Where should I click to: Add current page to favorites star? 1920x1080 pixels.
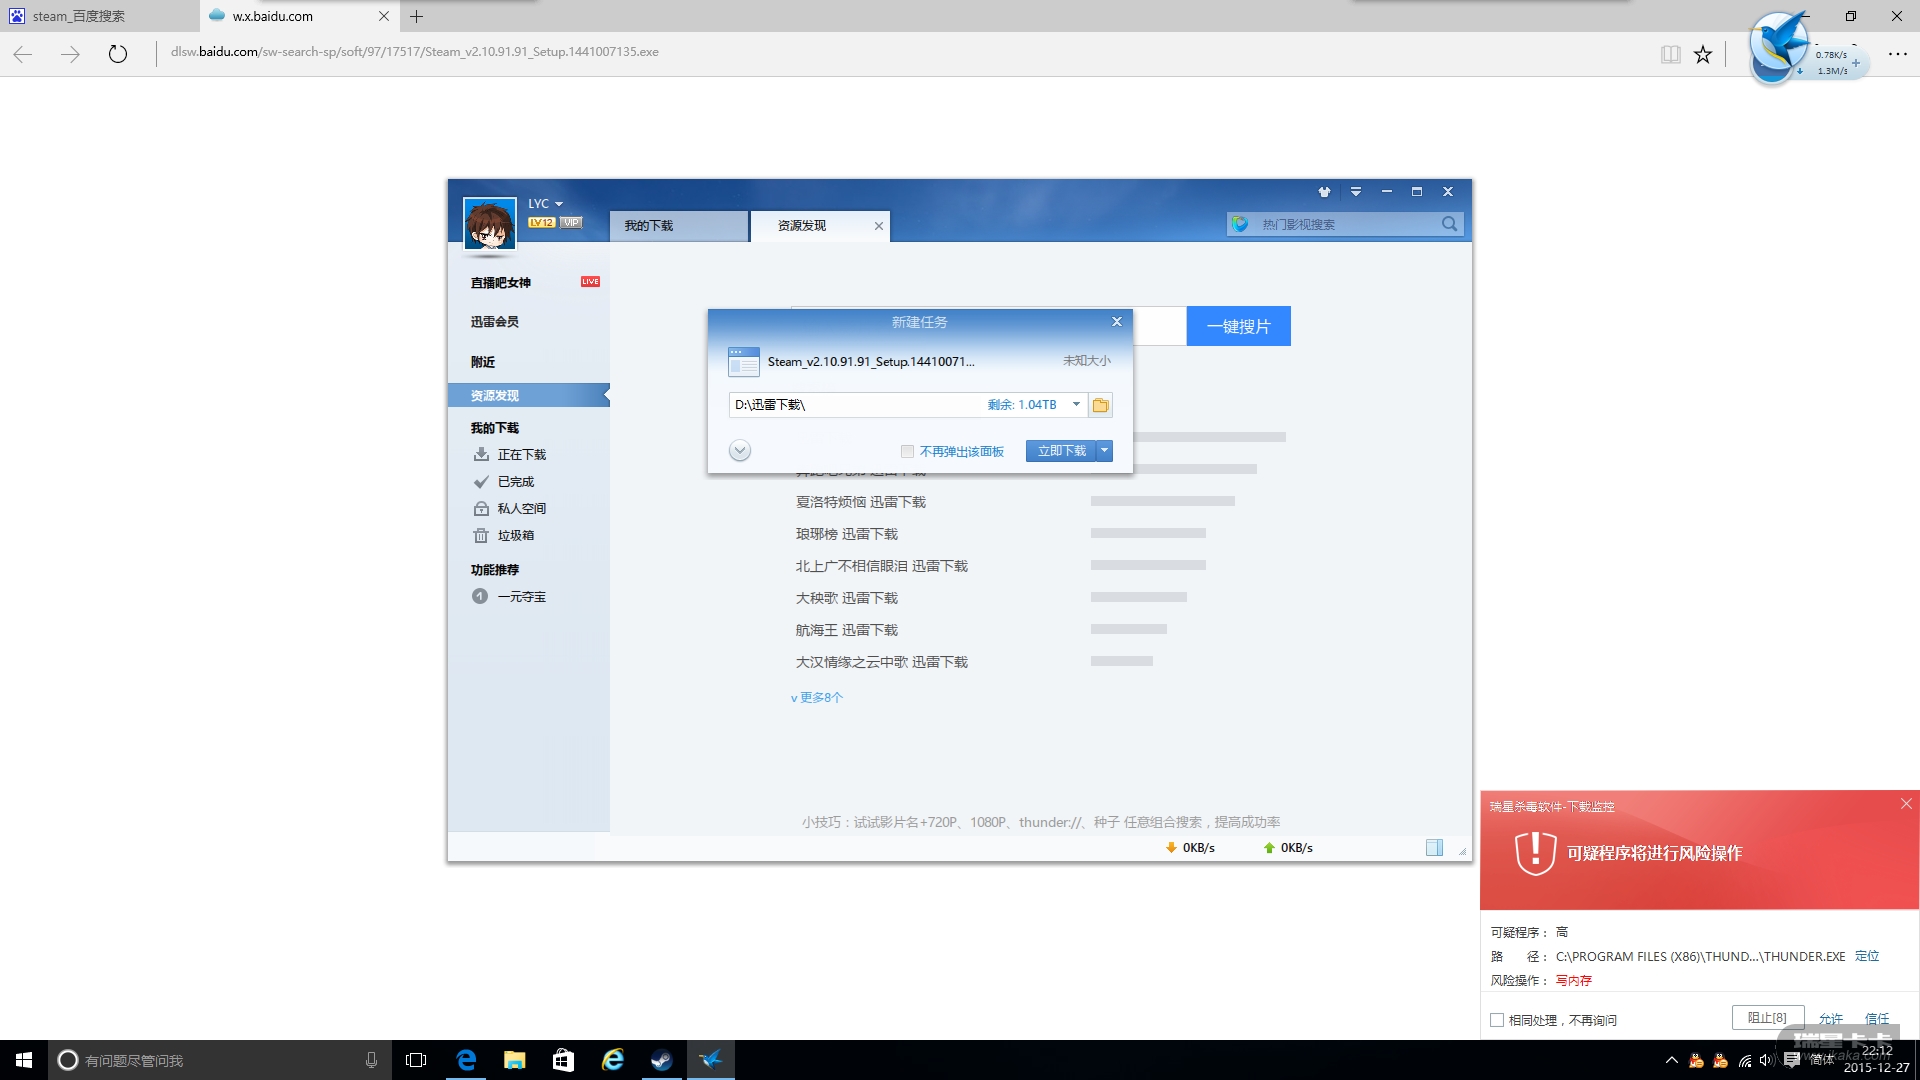coord(1702,55)
